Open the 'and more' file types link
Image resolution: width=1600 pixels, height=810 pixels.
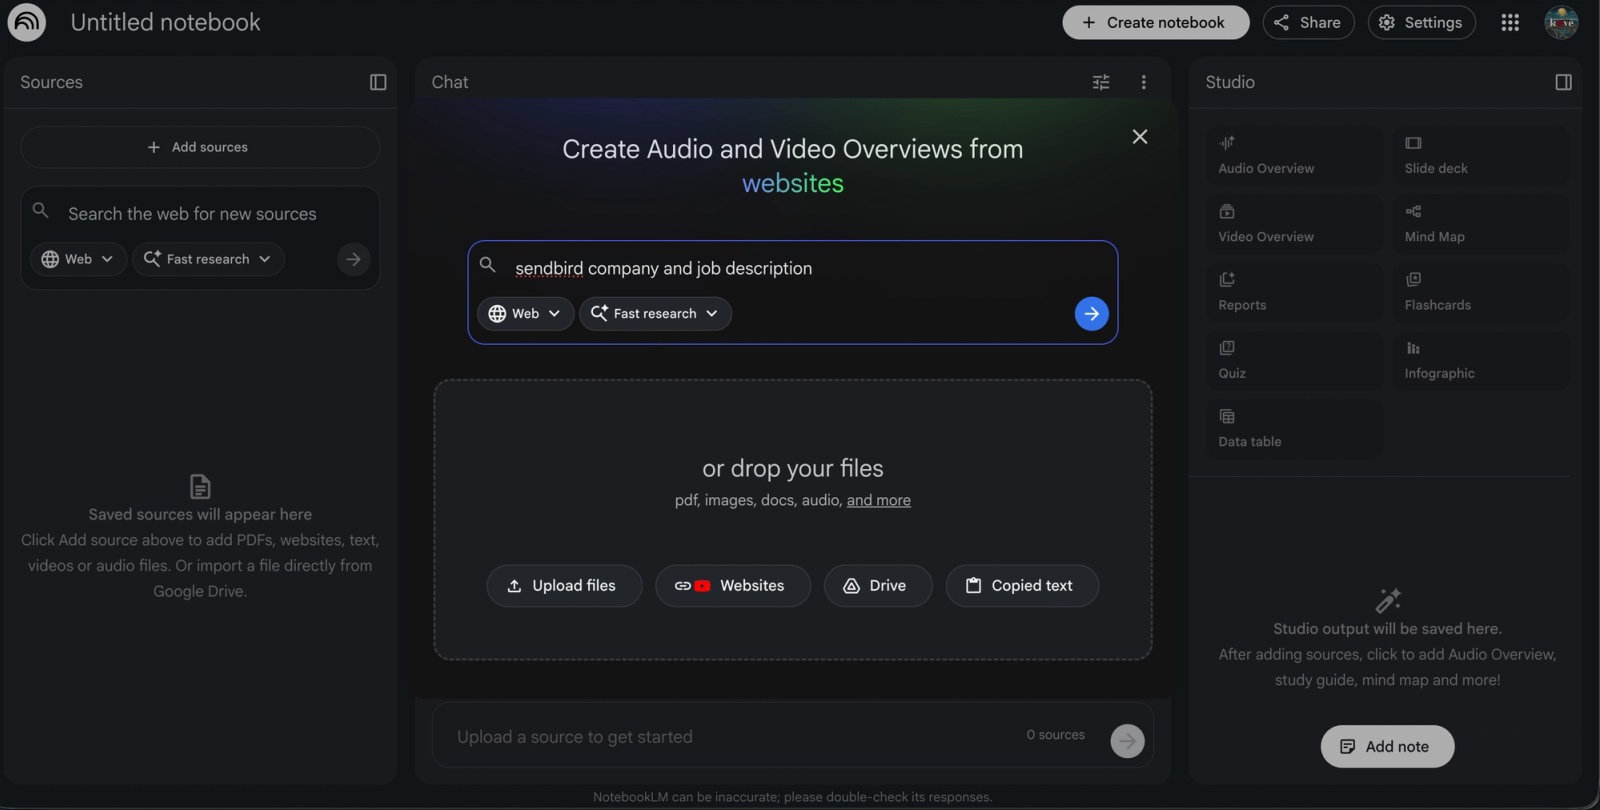click(x=879, y=500)
